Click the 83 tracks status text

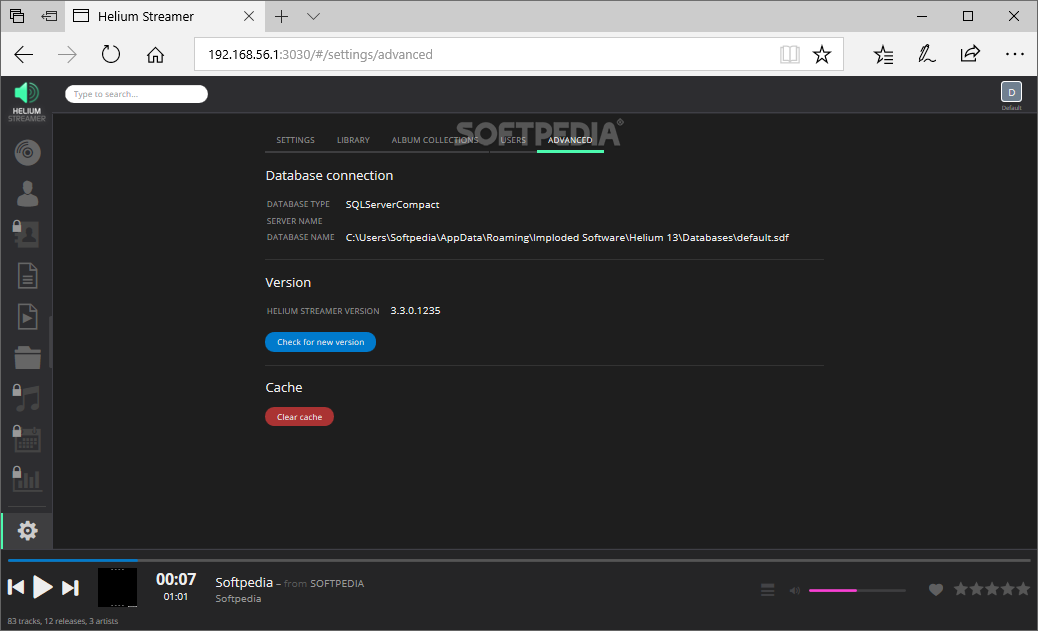coord(63,621)
